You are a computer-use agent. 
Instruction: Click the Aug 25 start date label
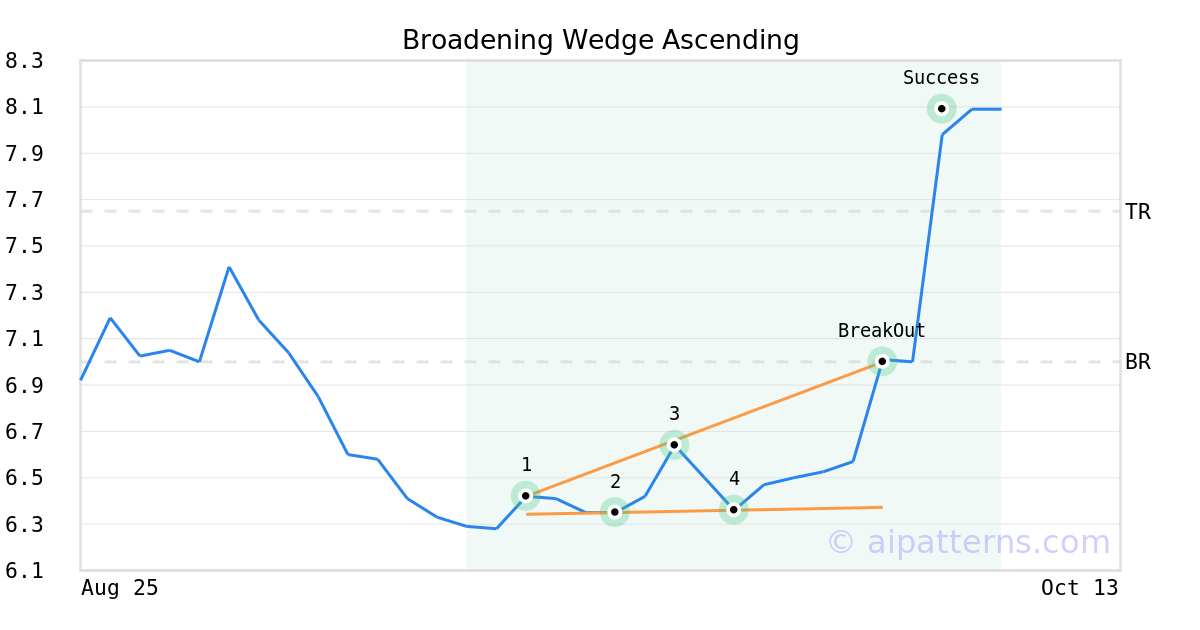point(120,588)
